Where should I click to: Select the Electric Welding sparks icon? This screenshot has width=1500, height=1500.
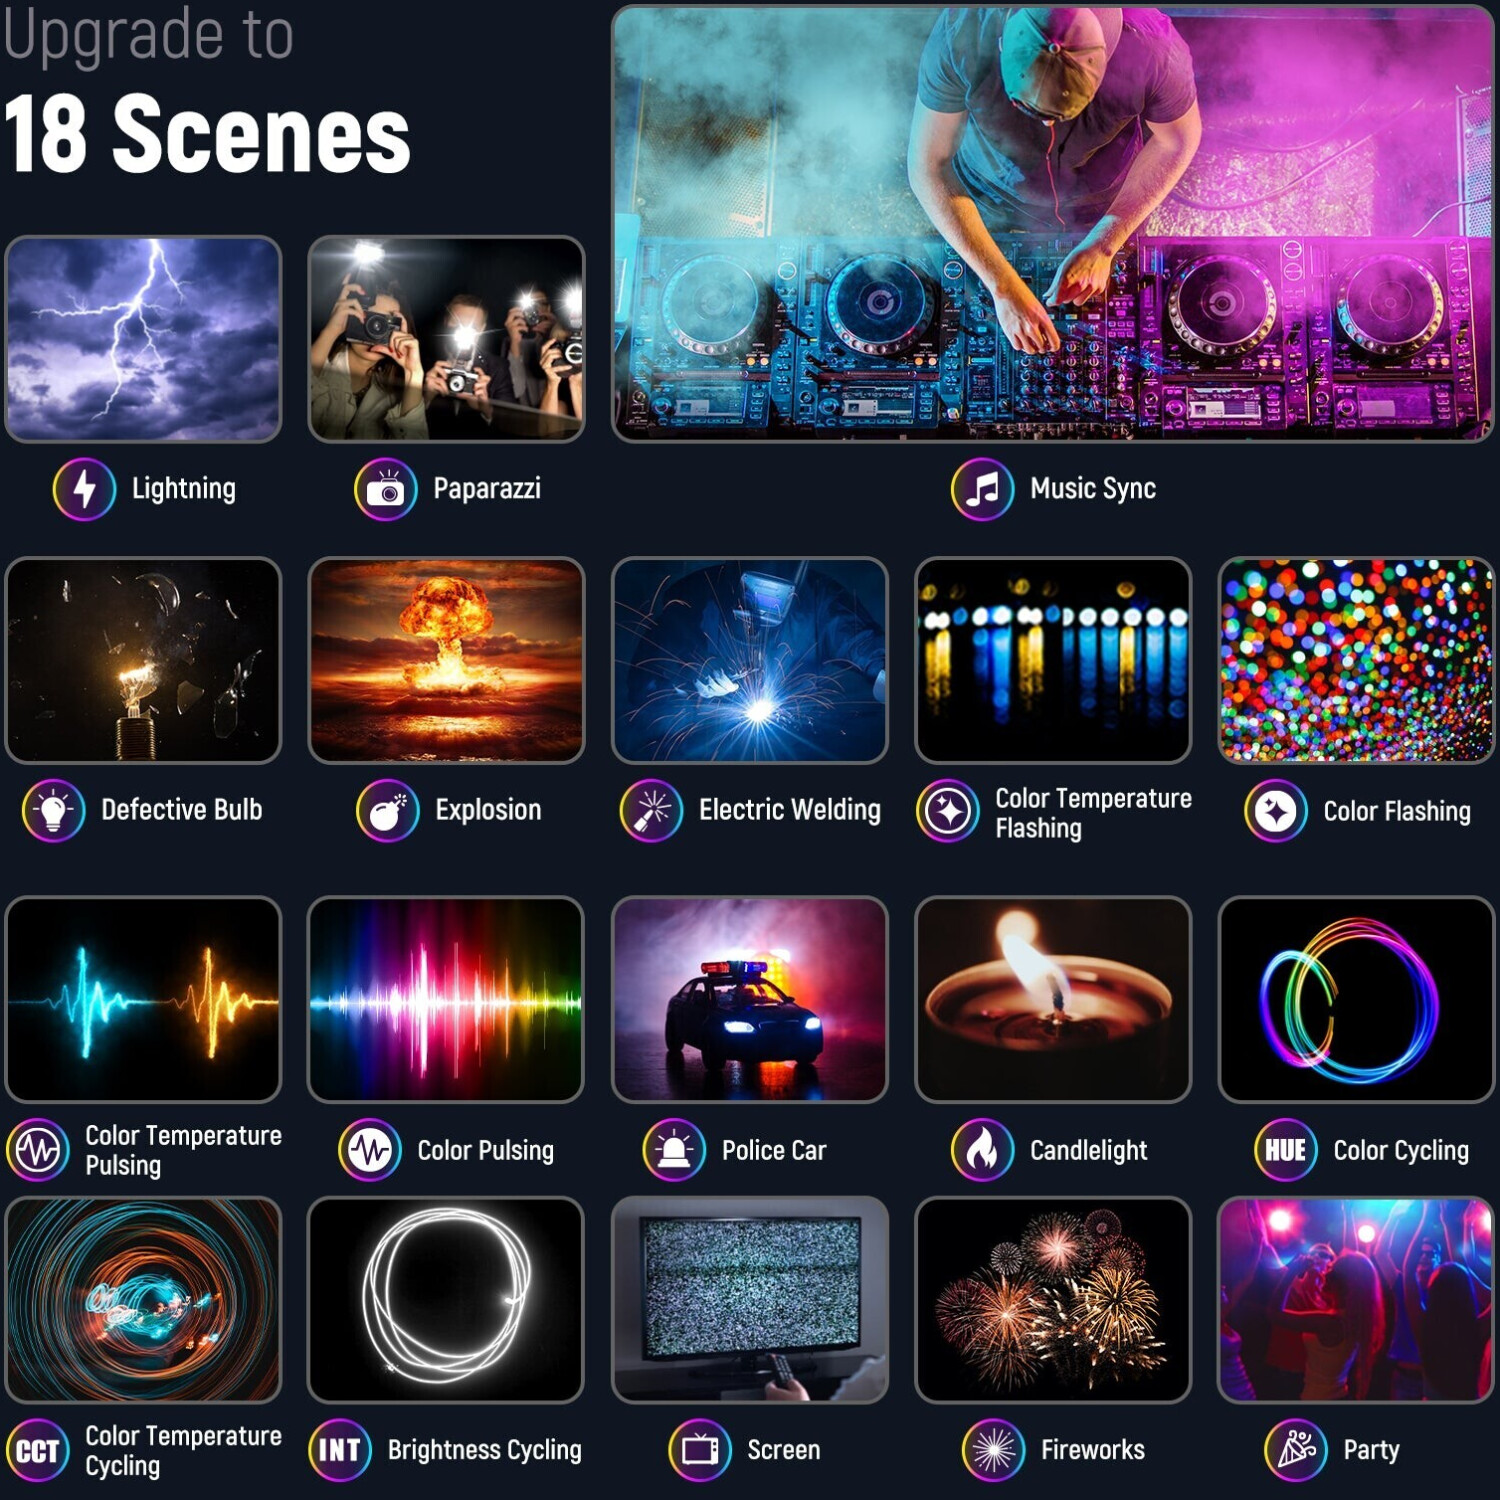tap(651, 810)
